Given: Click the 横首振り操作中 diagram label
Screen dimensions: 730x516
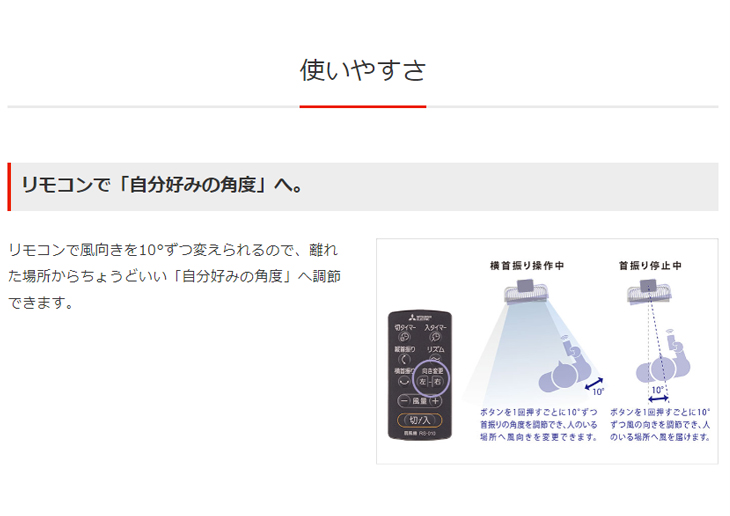Looking at the screenshot, I should click(527, 265).
